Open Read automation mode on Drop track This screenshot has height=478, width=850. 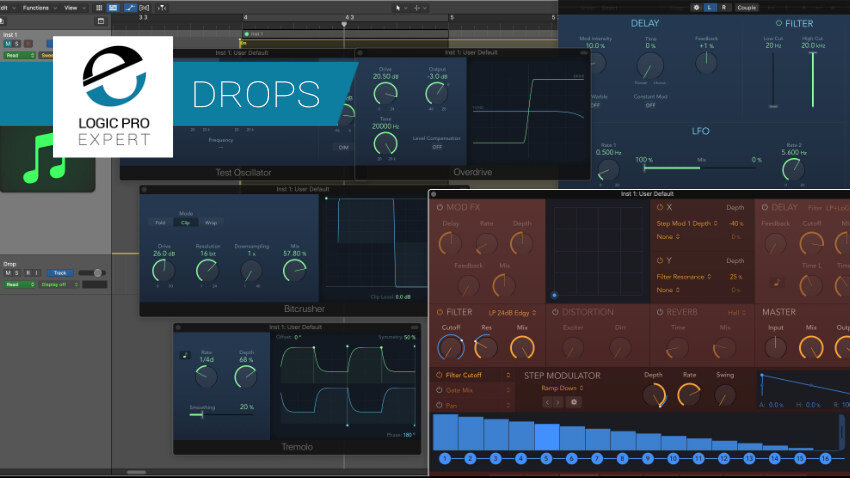(20, 285)
